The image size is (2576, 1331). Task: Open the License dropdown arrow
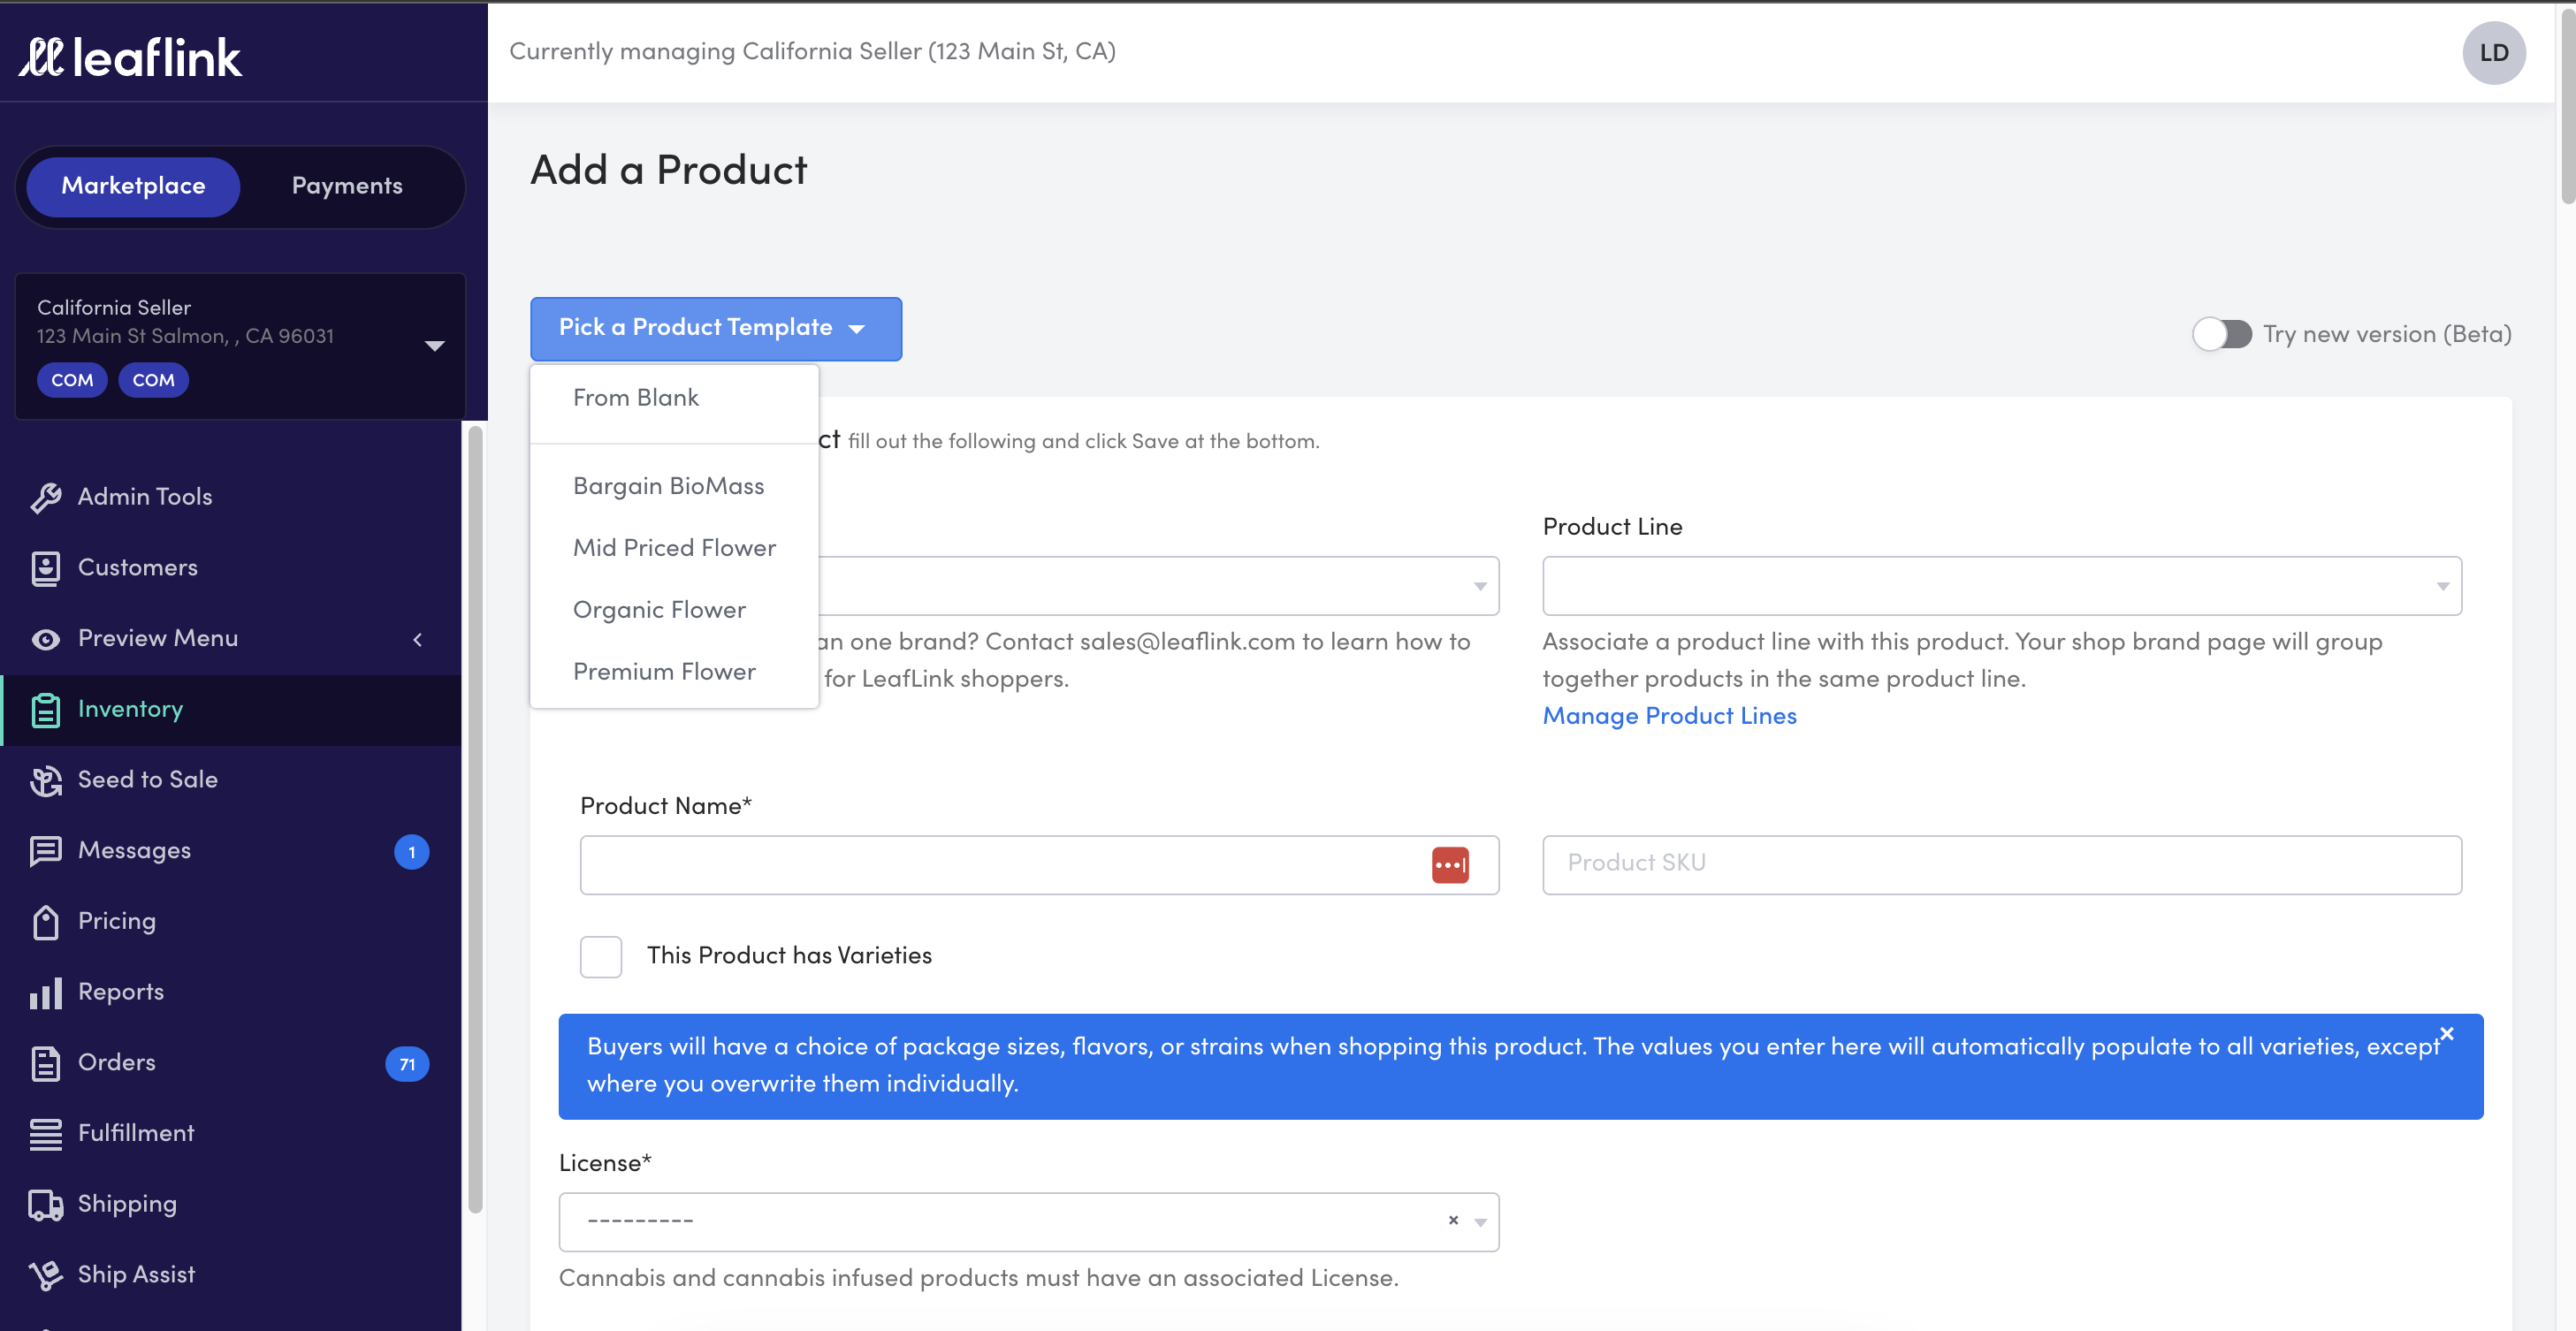click(1480, 1222)
